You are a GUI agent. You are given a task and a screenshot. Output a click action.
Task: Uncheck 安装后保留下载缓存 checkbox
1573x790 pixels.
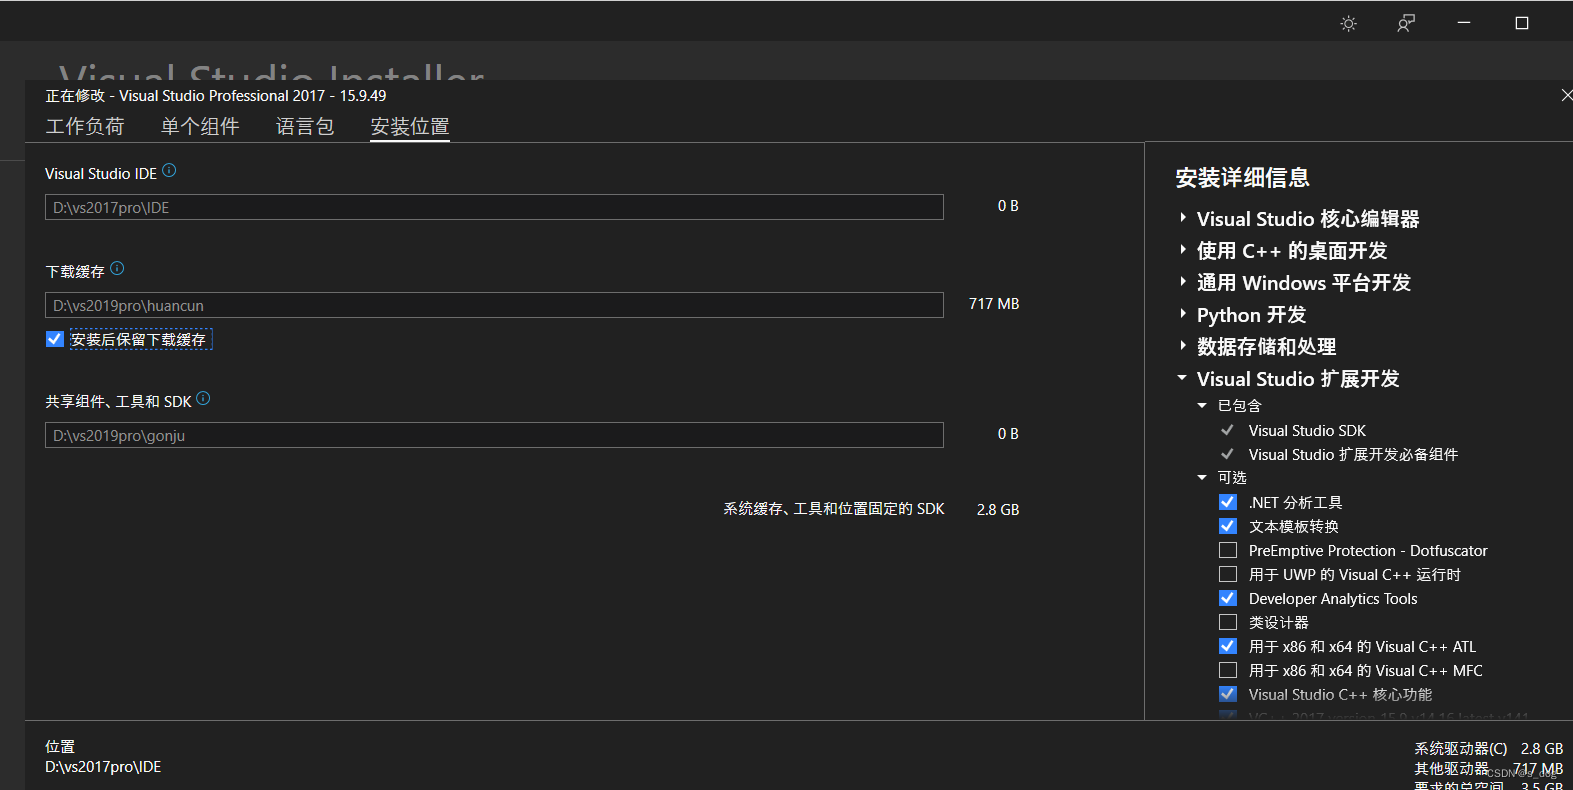(x=55, y=339)
